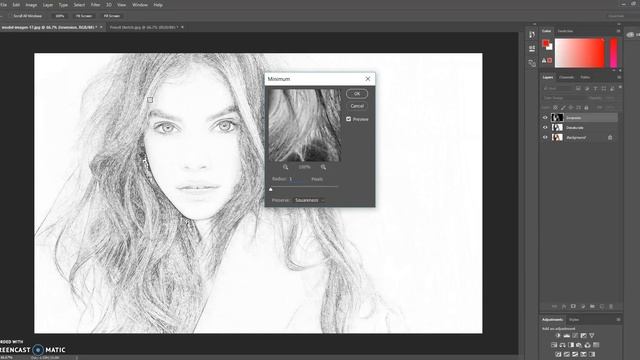Zoom out the Minimum dialog preview
The height and width of the screenshot is (360, 640).
point(285,167)
